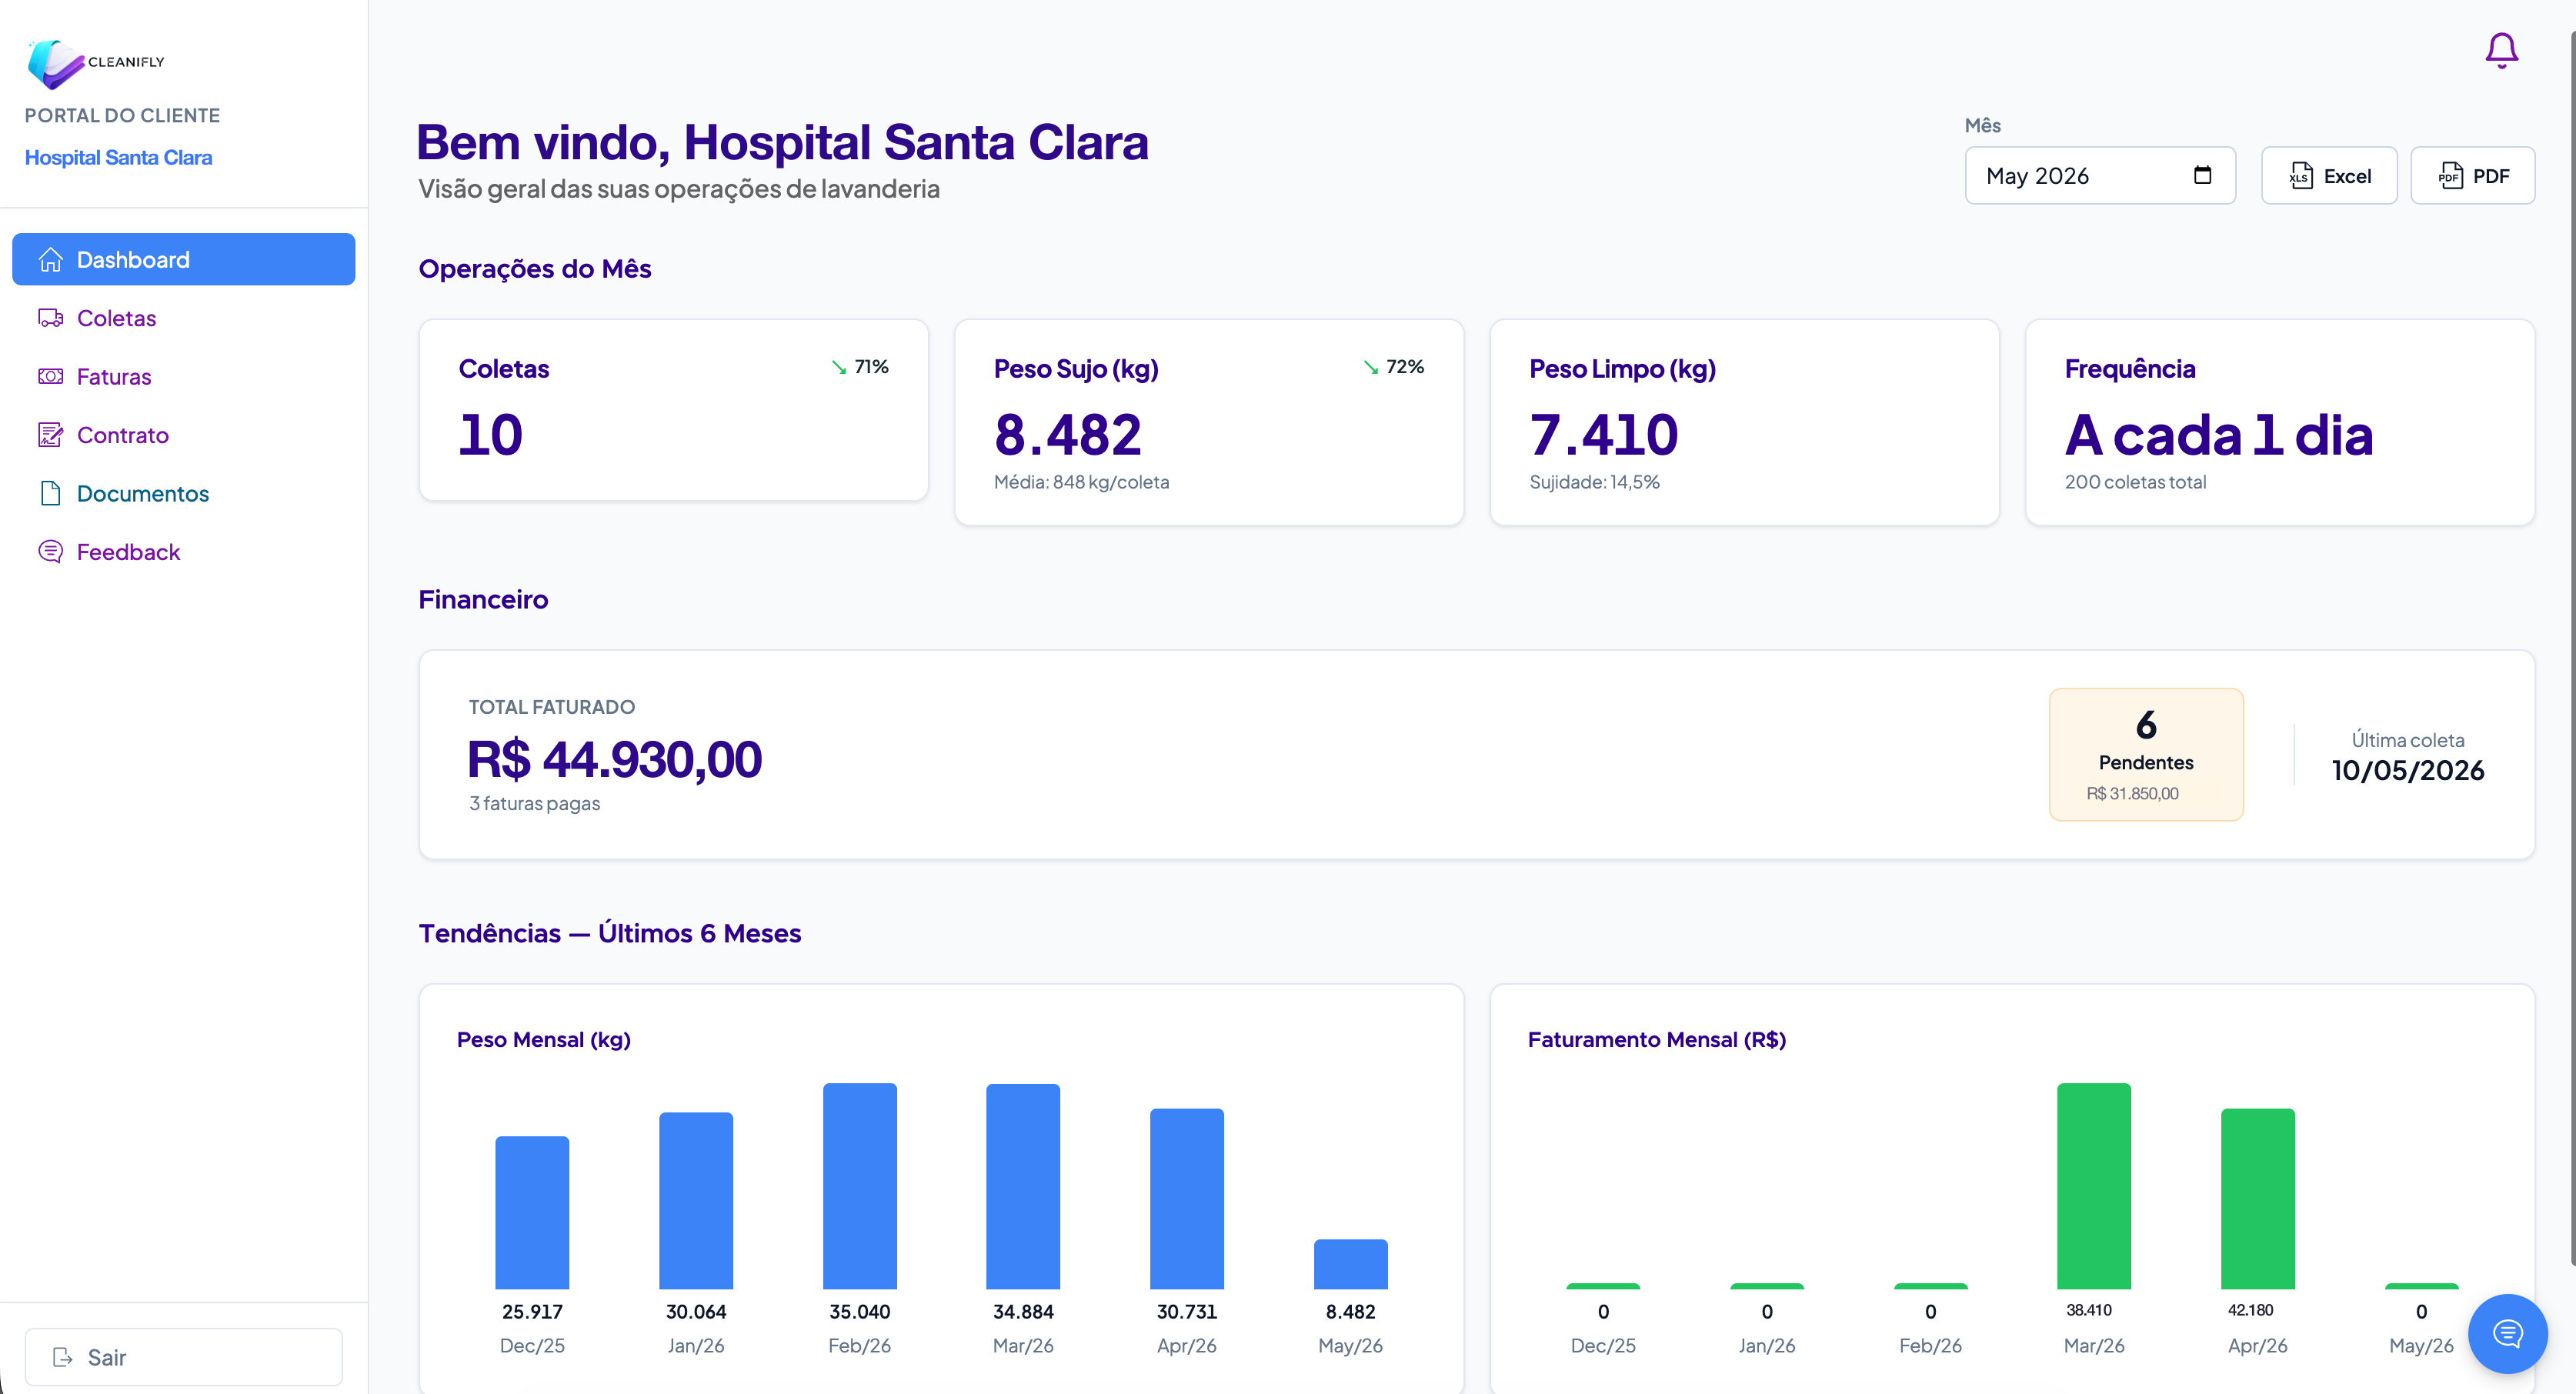Click the 35.040 value label
This screenshot has height=1394, width=2576.
860,1311
